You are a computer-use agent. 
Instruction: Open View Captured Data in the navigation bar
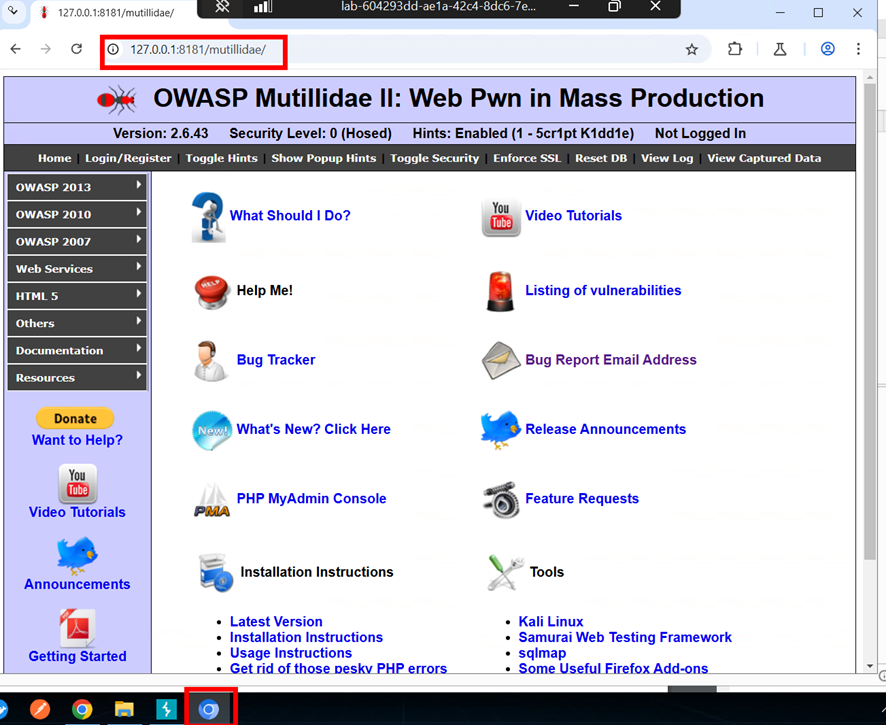coord(765,158)
